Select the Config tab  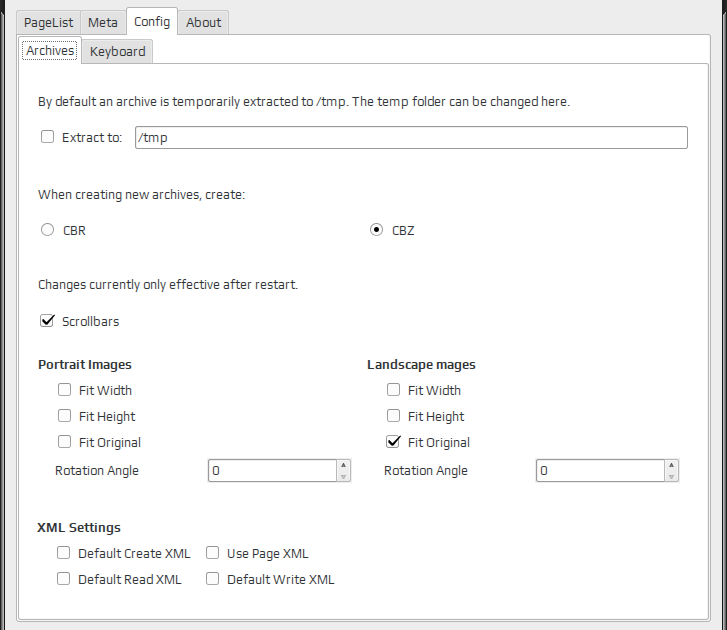[152, 21]
